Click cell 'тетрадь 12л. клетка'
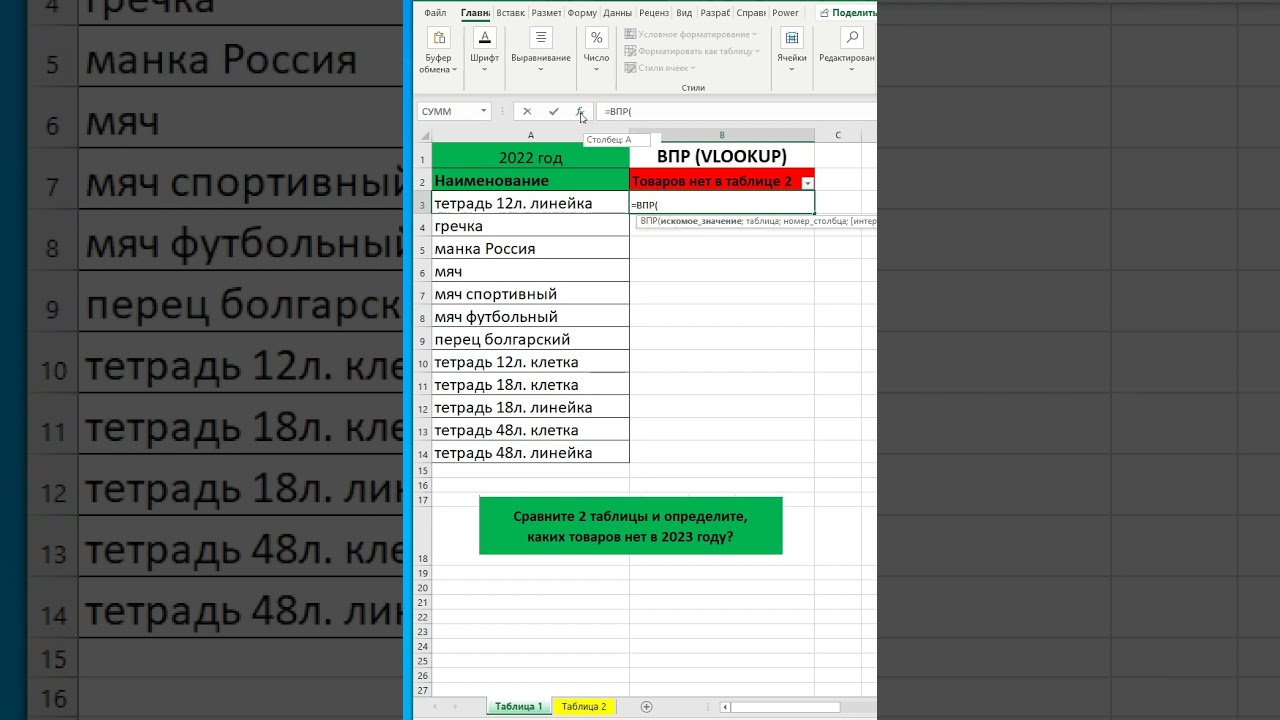Viewport: 1280px width, 720px height. (x=530, y=362)
